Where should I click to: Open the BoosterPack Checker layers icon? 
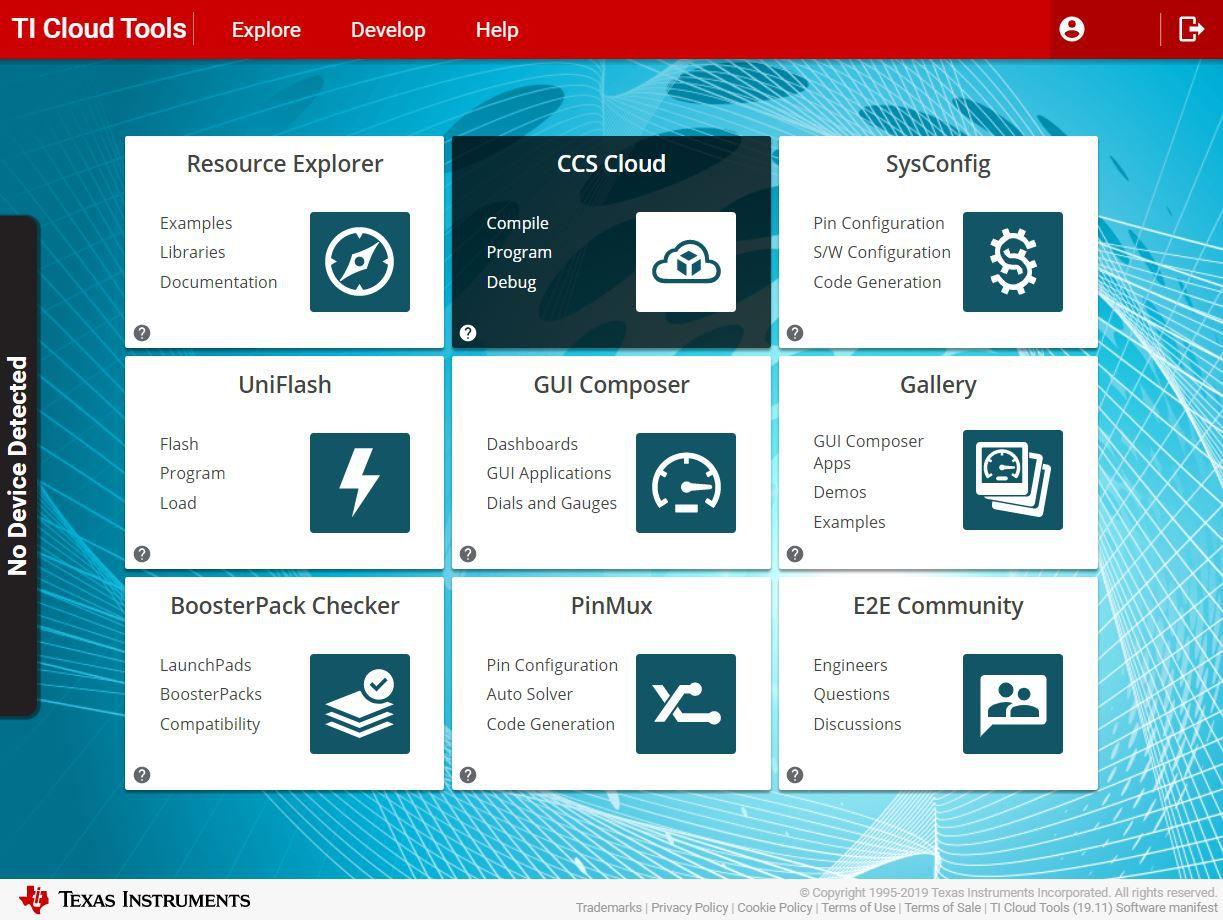pos(359,704)
